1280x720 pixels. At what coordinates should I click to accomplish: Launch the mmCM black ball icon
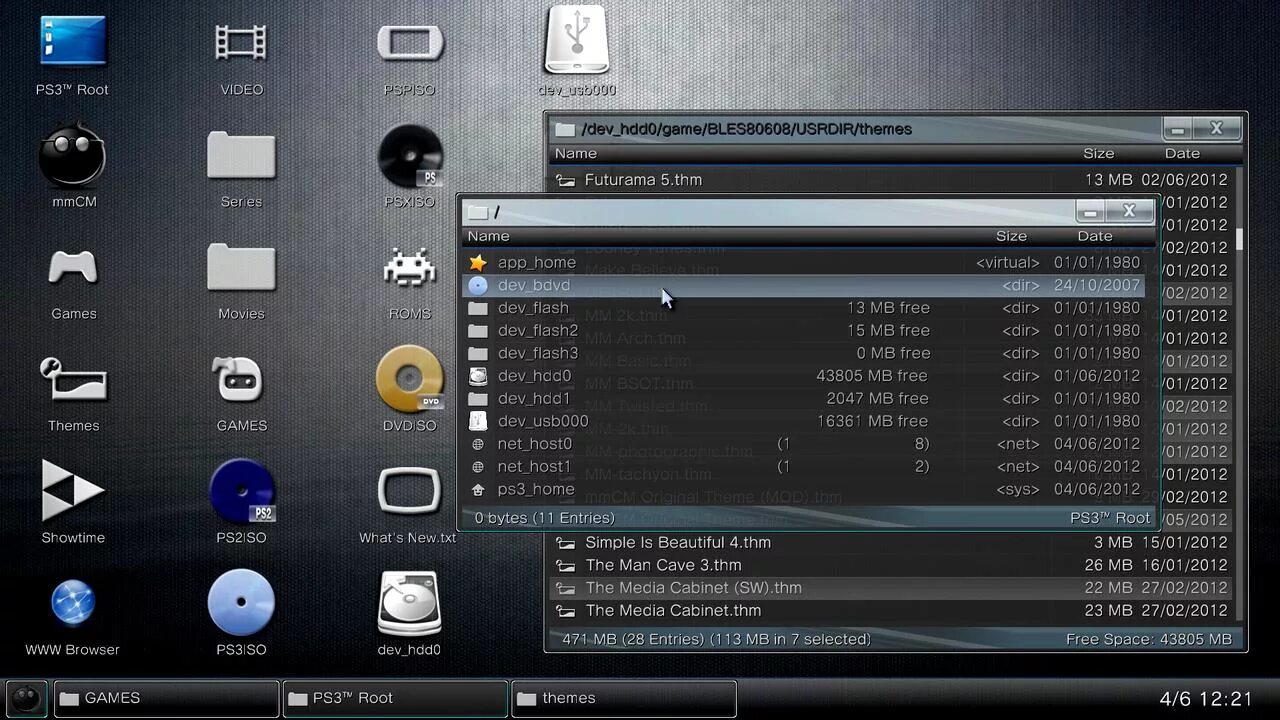click(72, 155)
